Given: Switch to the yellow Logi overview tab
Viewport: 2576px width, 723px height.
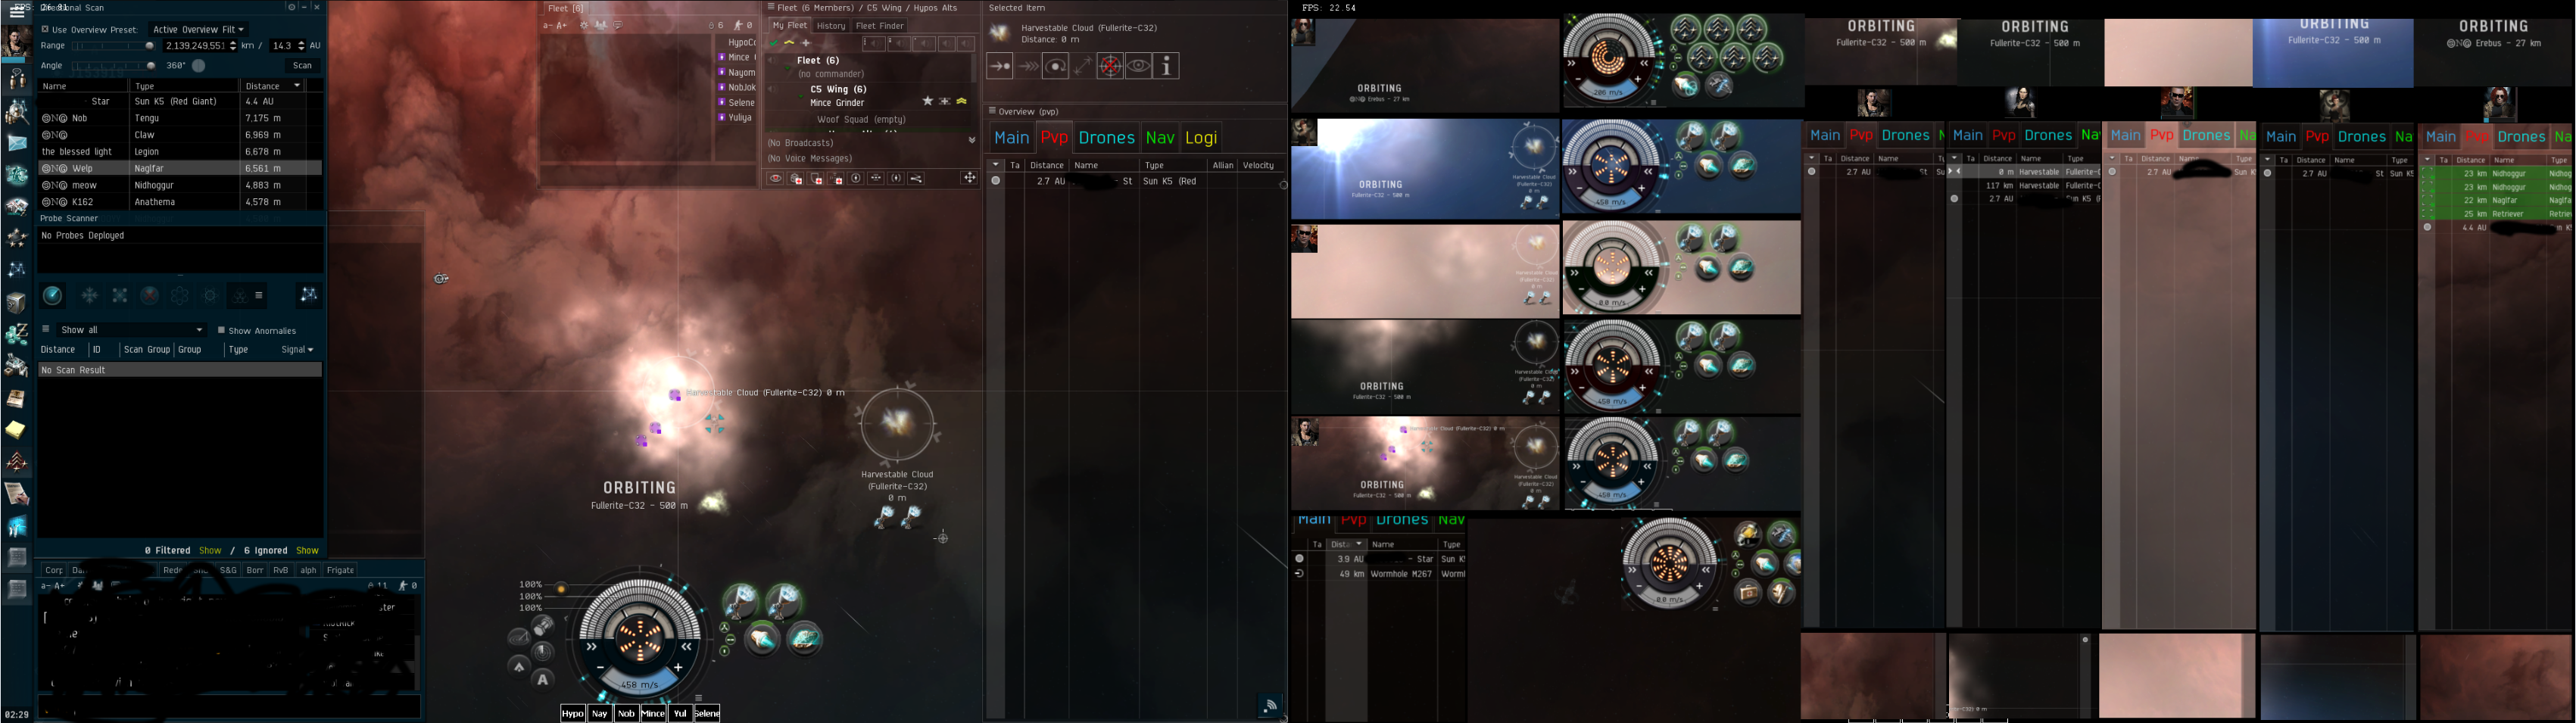Looking at the screenshot, I should click(1201, 138).
